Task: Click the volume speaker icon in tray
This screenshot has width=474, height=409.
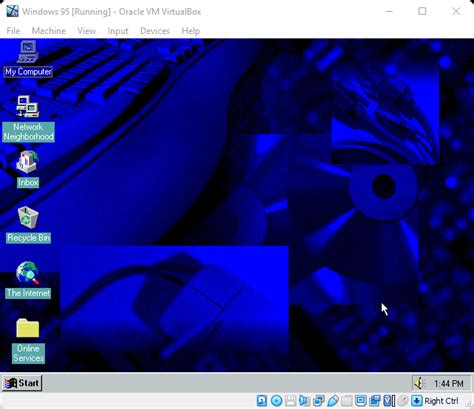Action: point(419,383)
